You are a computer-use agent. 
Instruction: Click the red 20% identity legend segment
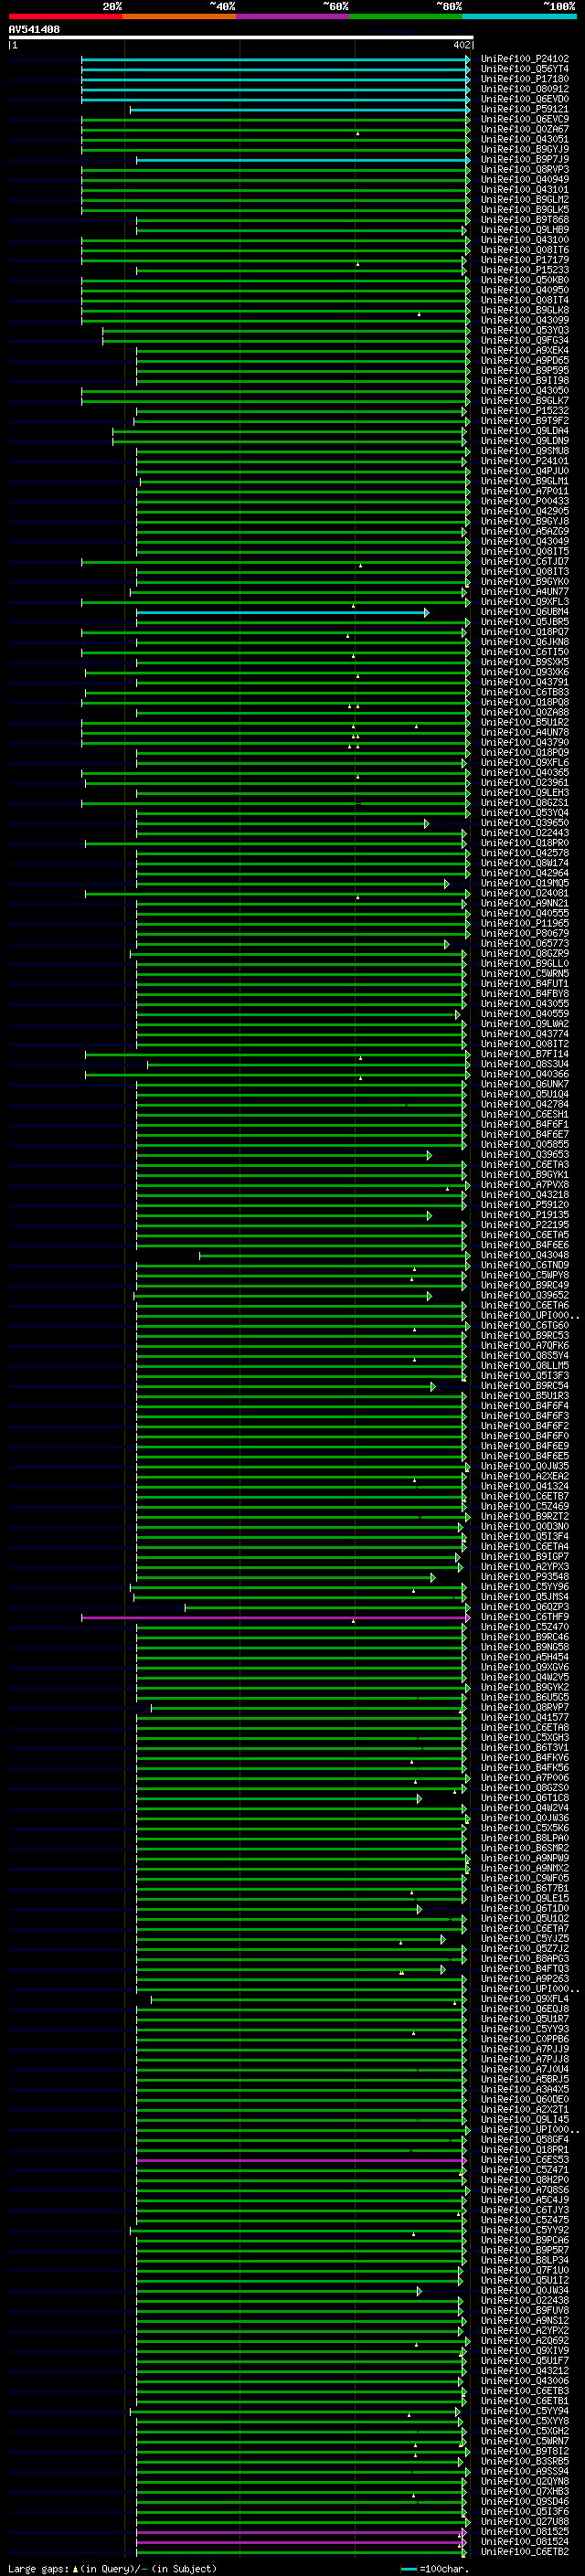point(65,16)
